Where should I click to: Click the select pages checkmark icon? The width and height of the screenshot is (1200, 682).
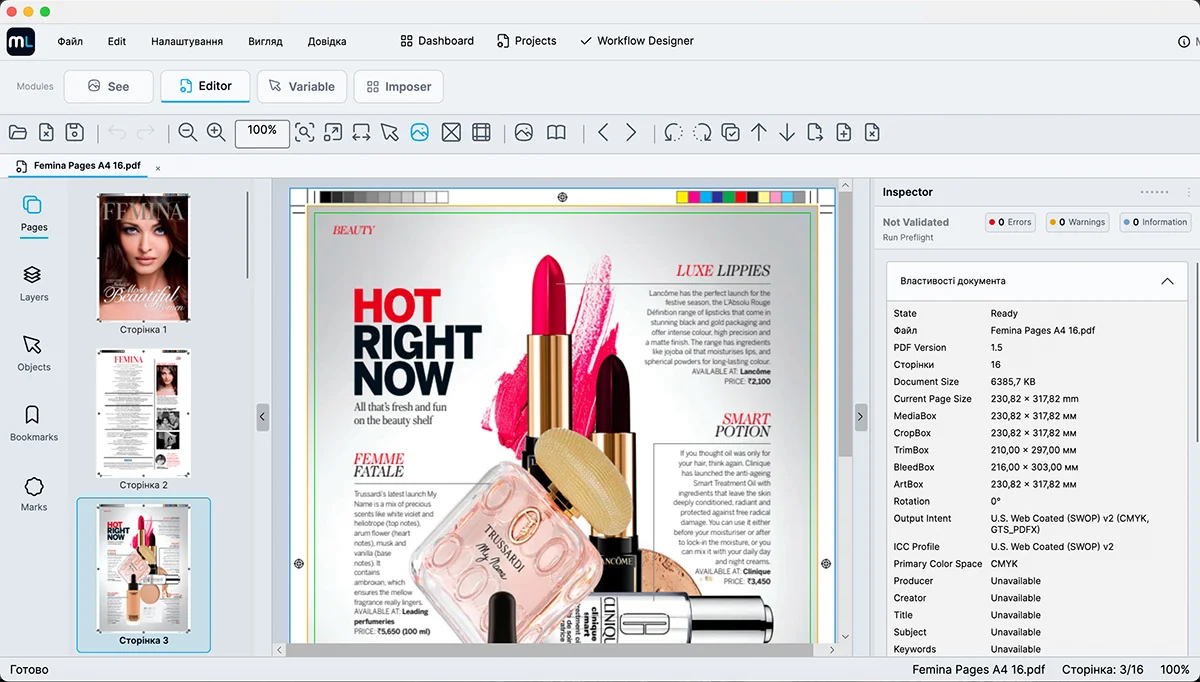pyautogui.click(x=731, y=132)
